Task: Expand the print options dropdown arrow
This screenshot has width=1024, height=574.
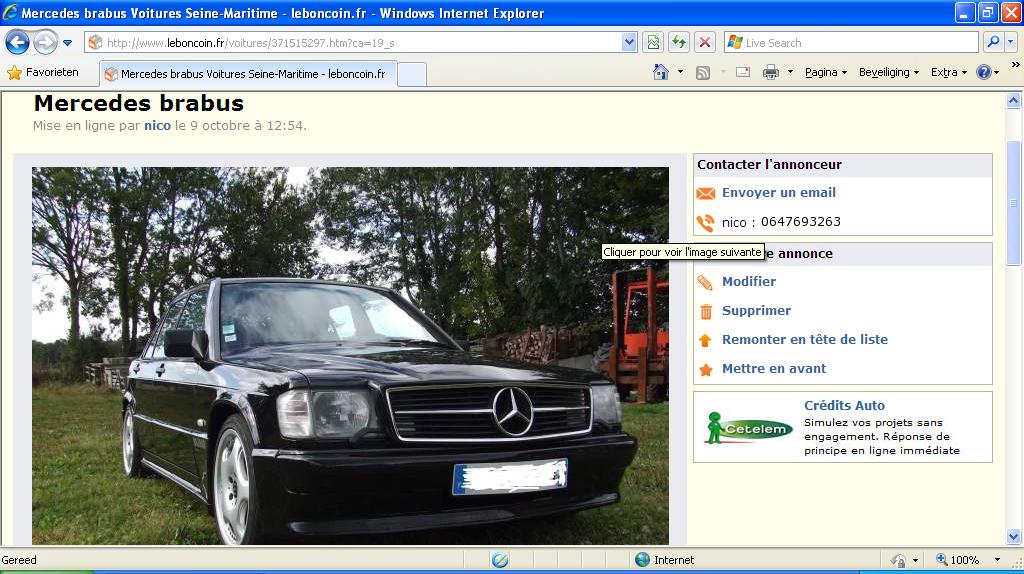Action: (790, 72)
